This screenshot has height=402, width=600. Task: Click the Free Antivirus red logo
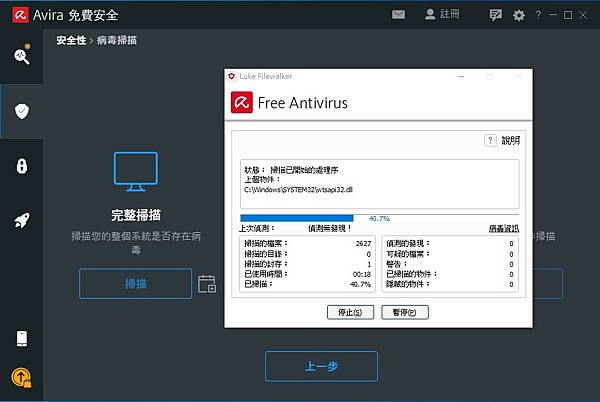click(242, 103)
